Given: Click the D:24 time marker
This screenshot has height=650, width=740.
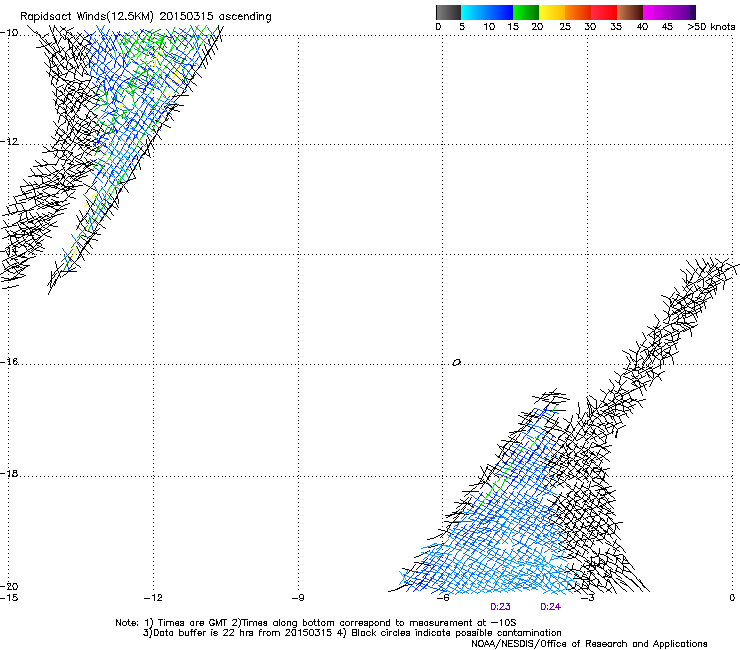Looking at the screenshot, I should pyautogui.click(x=550, y=607).
